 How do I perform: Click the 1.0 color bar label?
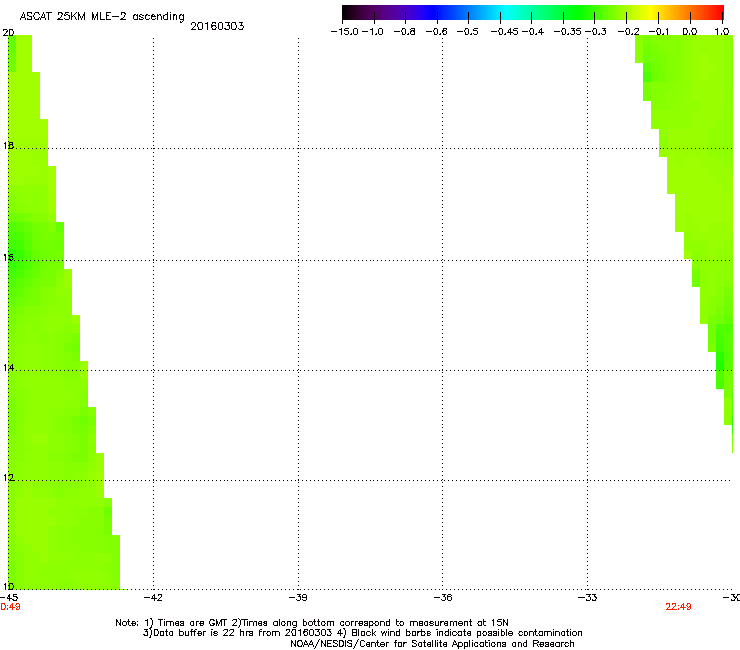coord(722,32)
